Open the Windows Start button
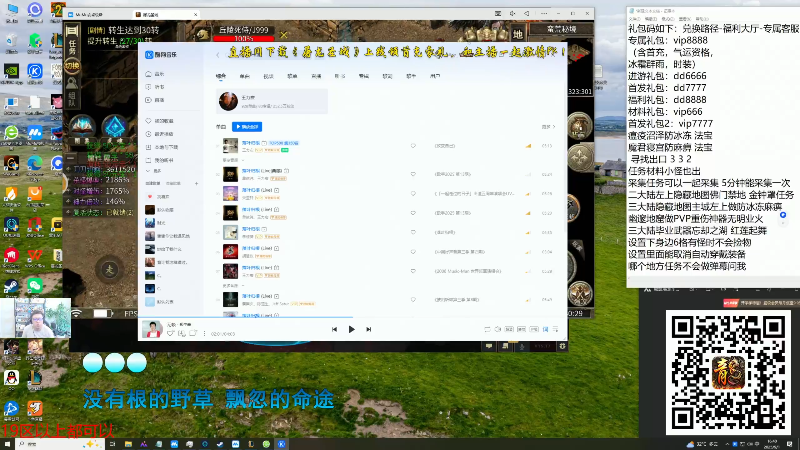 7,444
